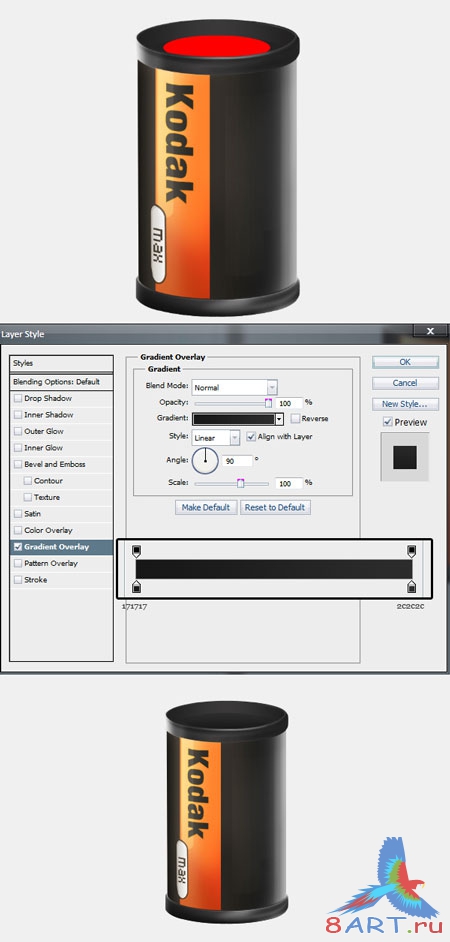This screenshot has height=942, width=450.
Task: Open the Blend Mode dropdown
Action: pos(234,387)
